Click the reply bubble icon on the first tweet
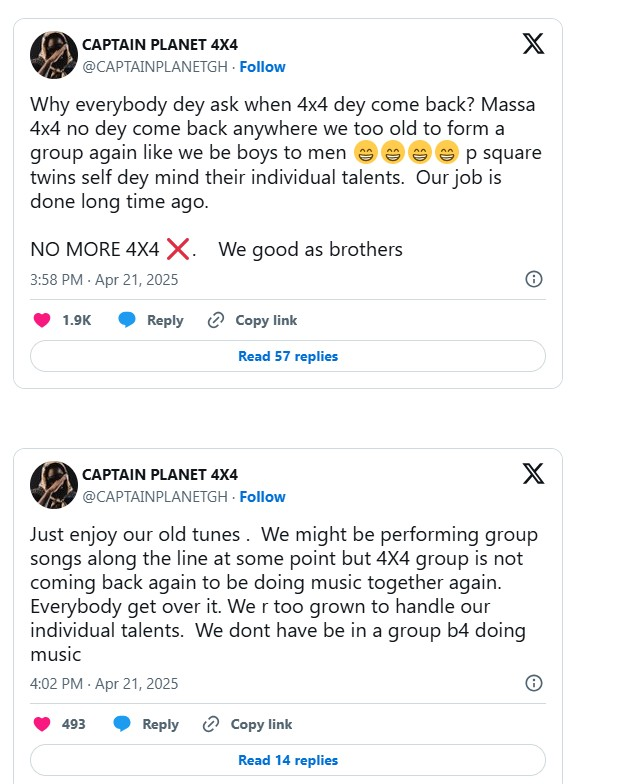 (x=127, y=320)
